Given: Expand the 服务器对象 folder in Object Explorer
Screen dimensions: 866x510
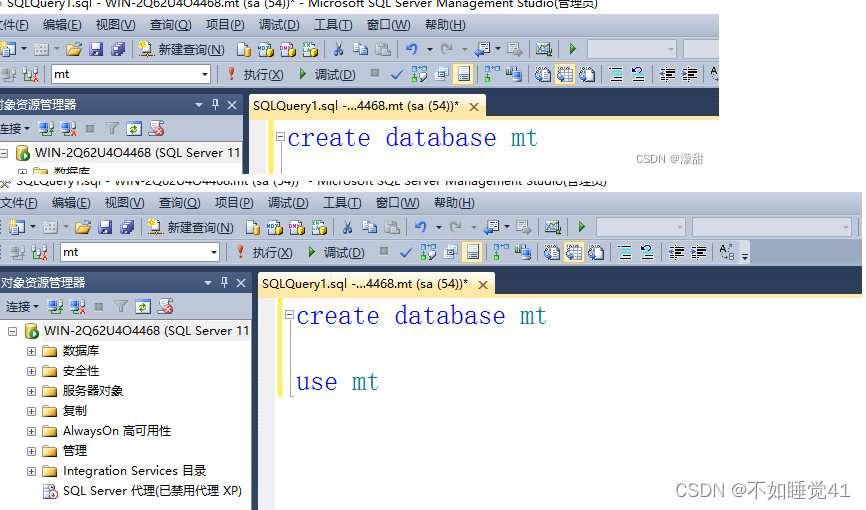Looking at the screenshot, I should (x=31, y=391).
